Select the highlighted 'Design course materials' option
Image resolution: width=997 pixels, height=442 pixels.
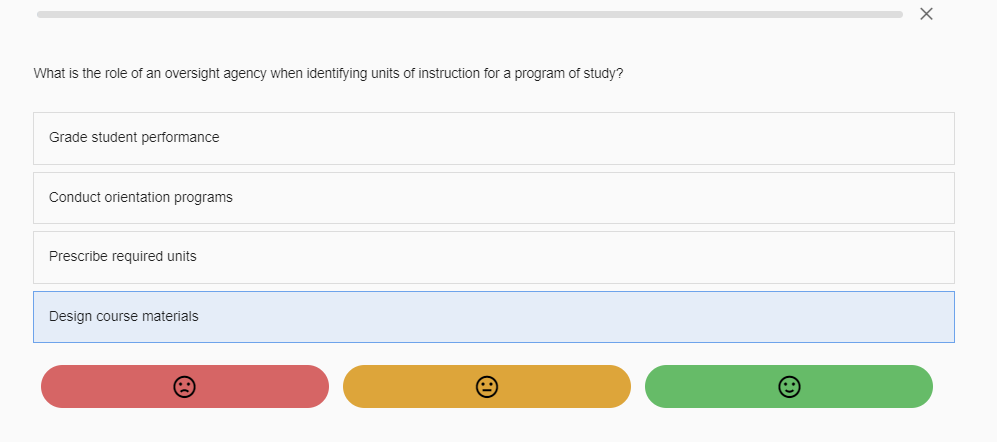(x=124, y=316)
